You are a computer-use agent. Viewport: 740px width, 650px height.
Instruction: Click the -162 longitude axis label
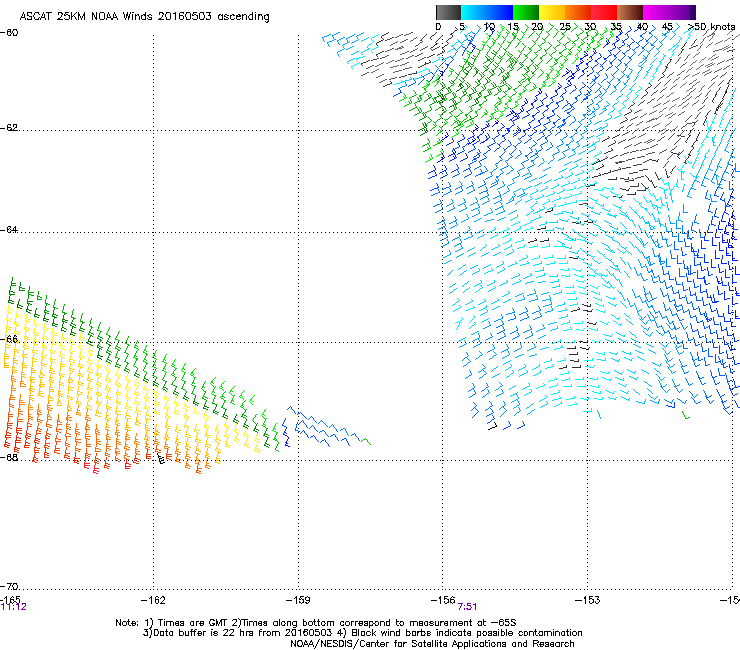pyautogui.click(x=153, y=600)
